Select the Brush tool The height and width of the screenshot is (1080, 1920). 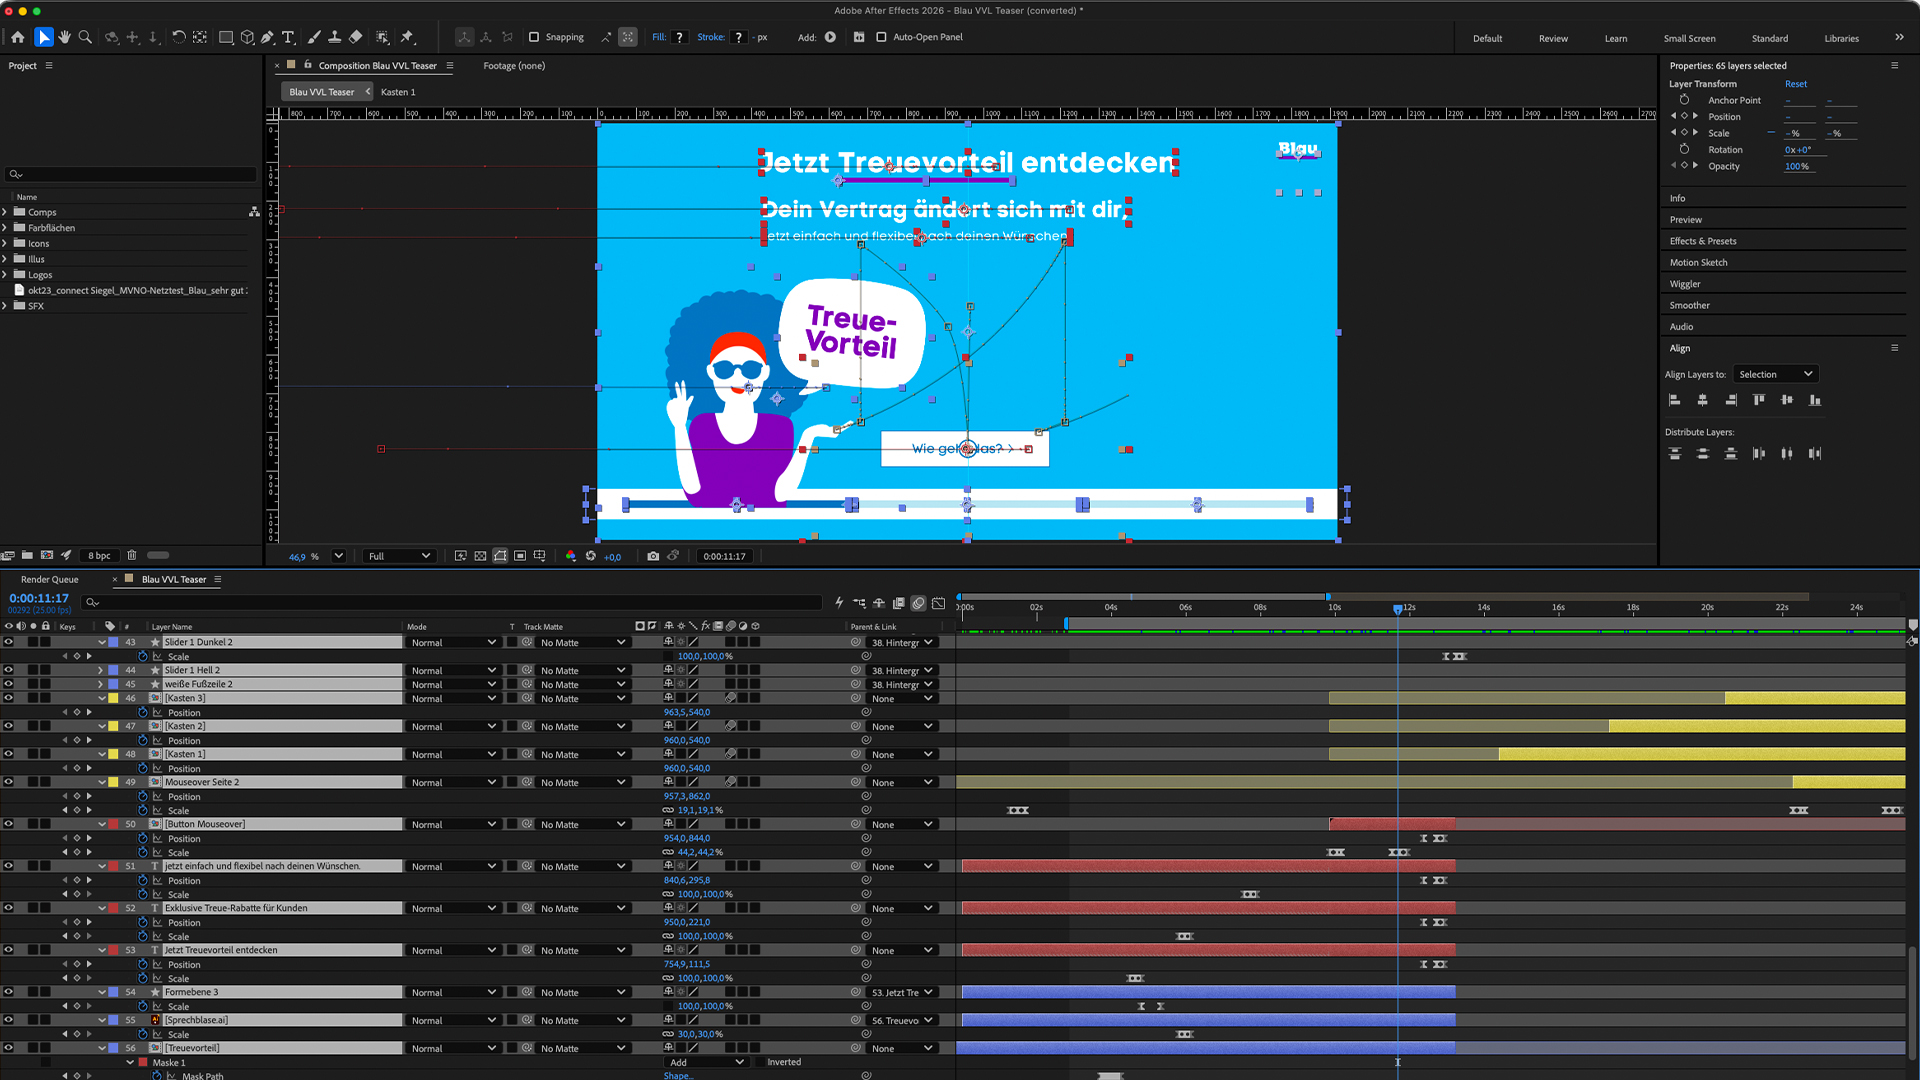(314, 37)
